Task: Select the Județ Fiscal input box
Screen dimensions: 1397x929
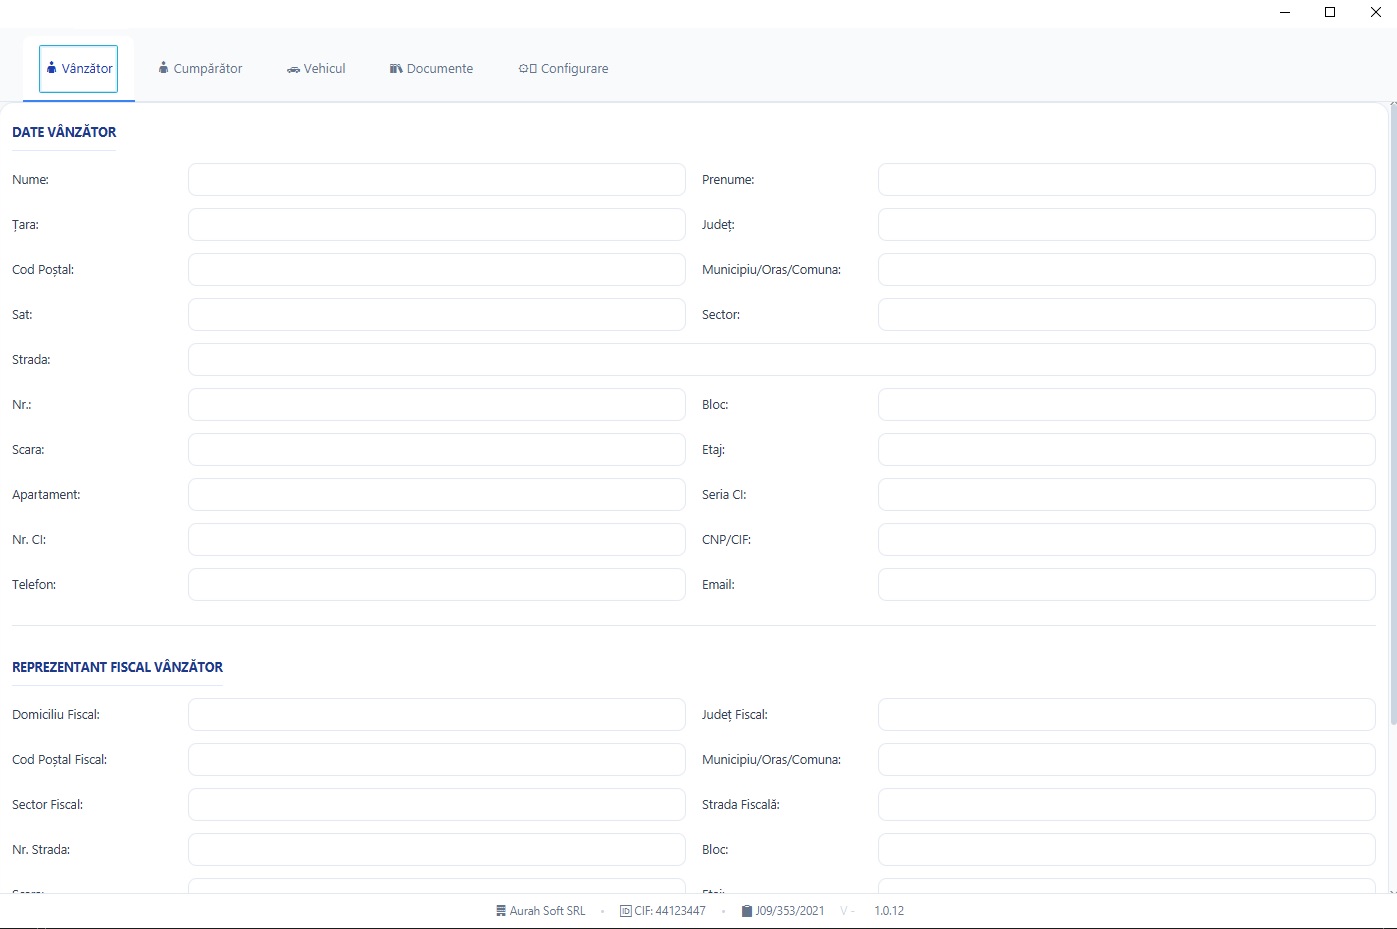Action: click(x=1127, y=715)
